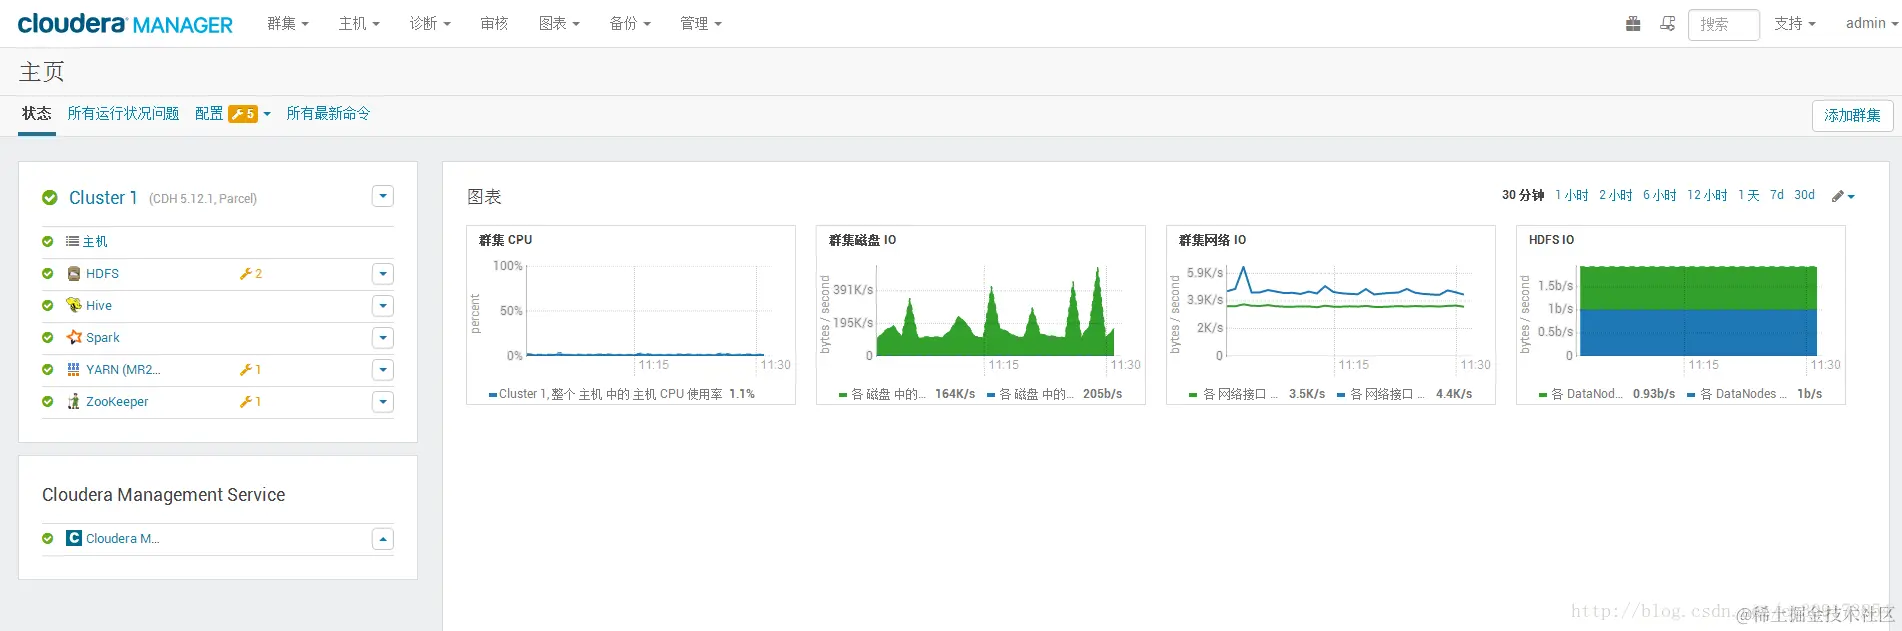Select the 1 天 time range
Image resolution: width=1902 pixels, height=631 pixels.
(1749, 195)
